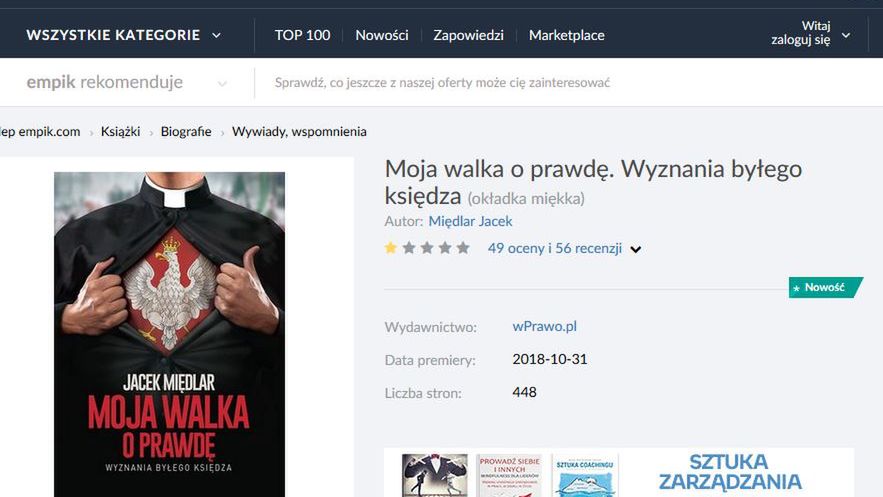Open 49 oceny i 56 recenzji link
The image size is (883, 497).
click(555, 248)
